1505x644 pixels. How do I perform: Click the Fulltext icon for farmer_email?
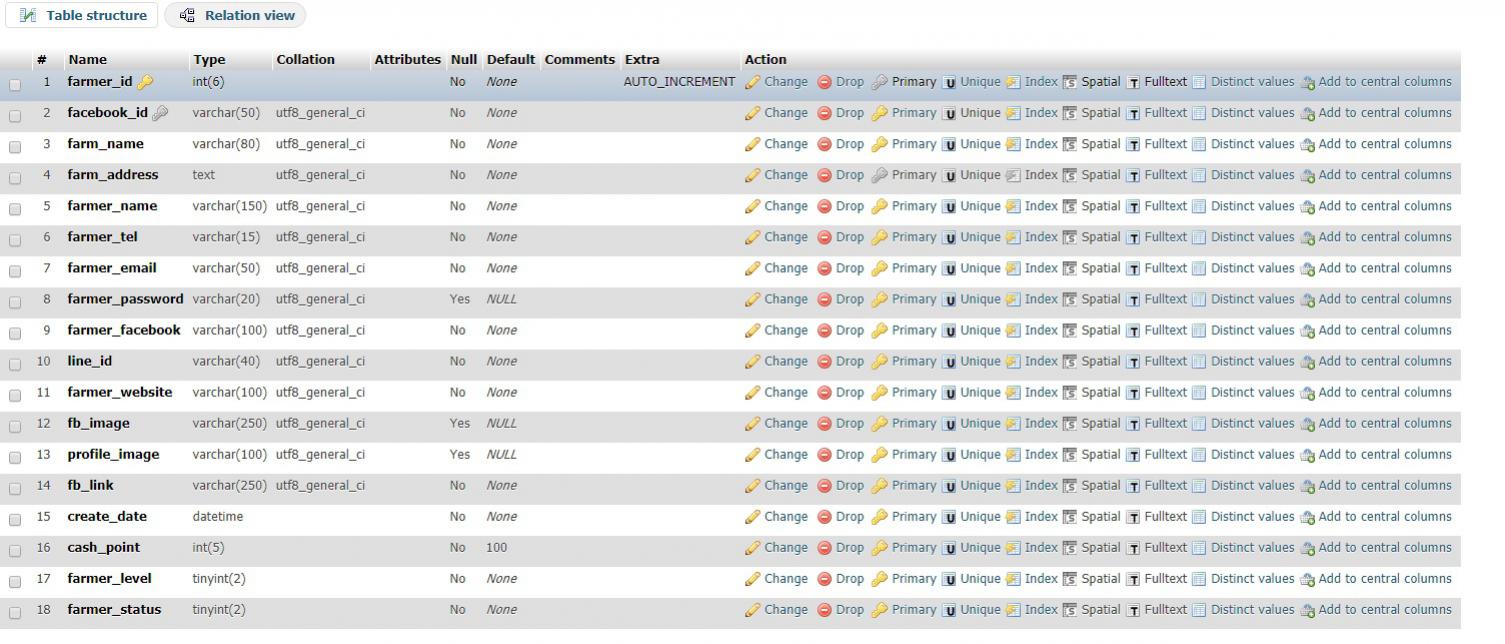[x=1133, y=268]
